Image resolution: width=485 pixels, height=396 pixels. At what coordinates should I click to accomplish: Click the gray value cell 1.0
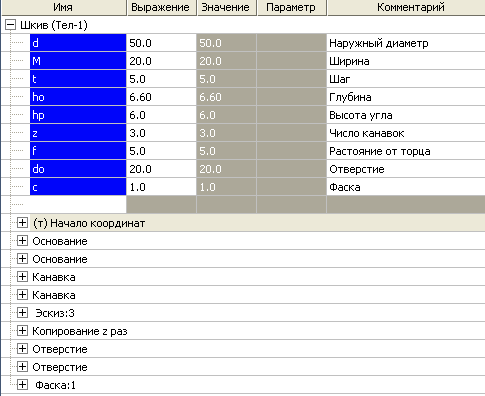[226, 187]
